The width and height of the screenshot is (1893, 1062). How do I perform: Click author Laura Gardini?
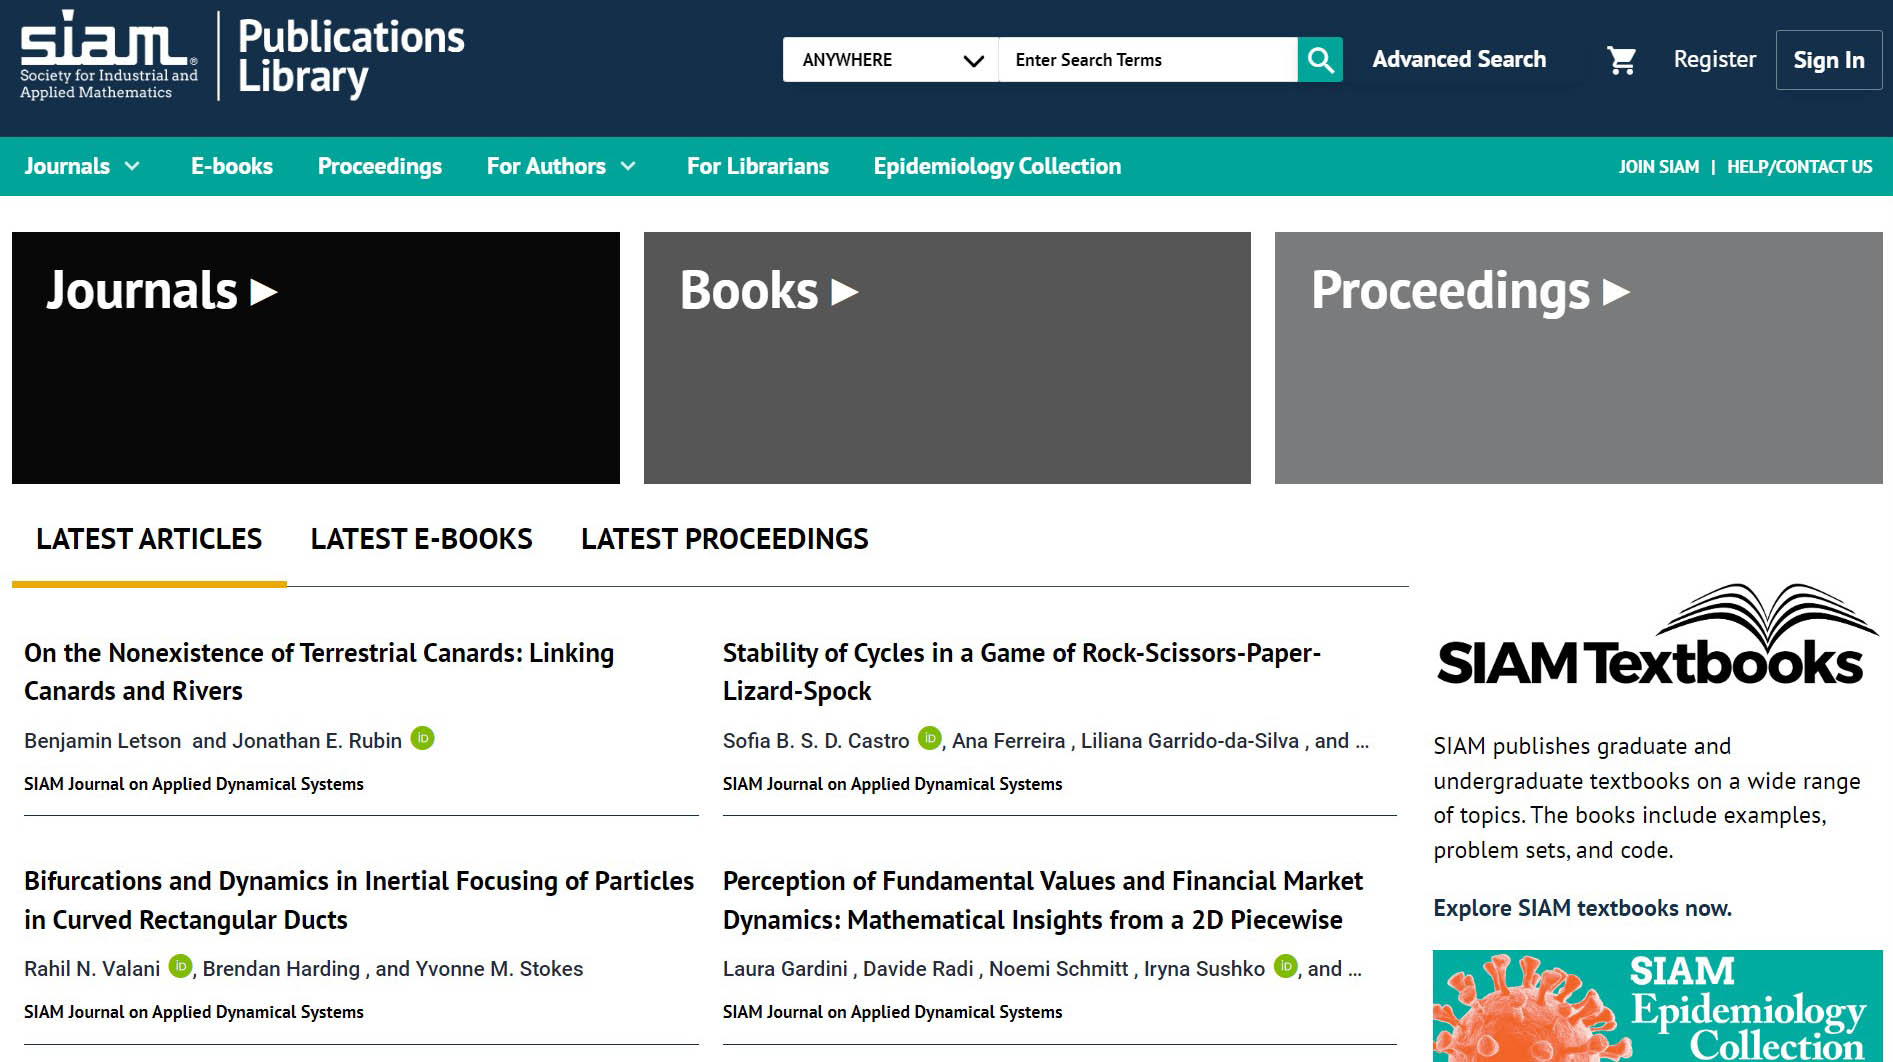(785, 969)
